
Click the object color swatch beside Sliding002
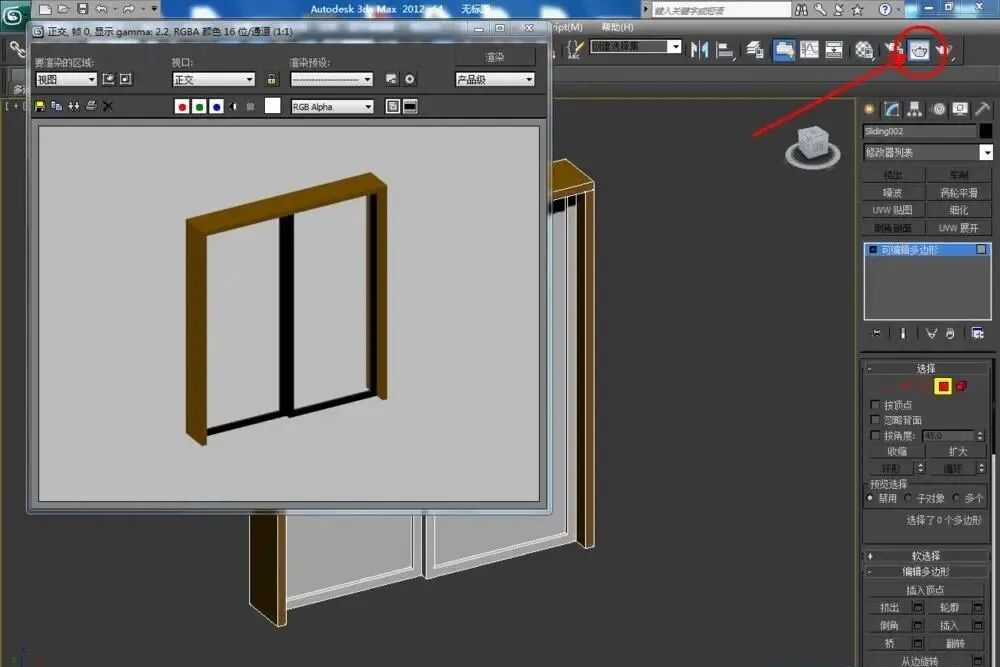986,131
